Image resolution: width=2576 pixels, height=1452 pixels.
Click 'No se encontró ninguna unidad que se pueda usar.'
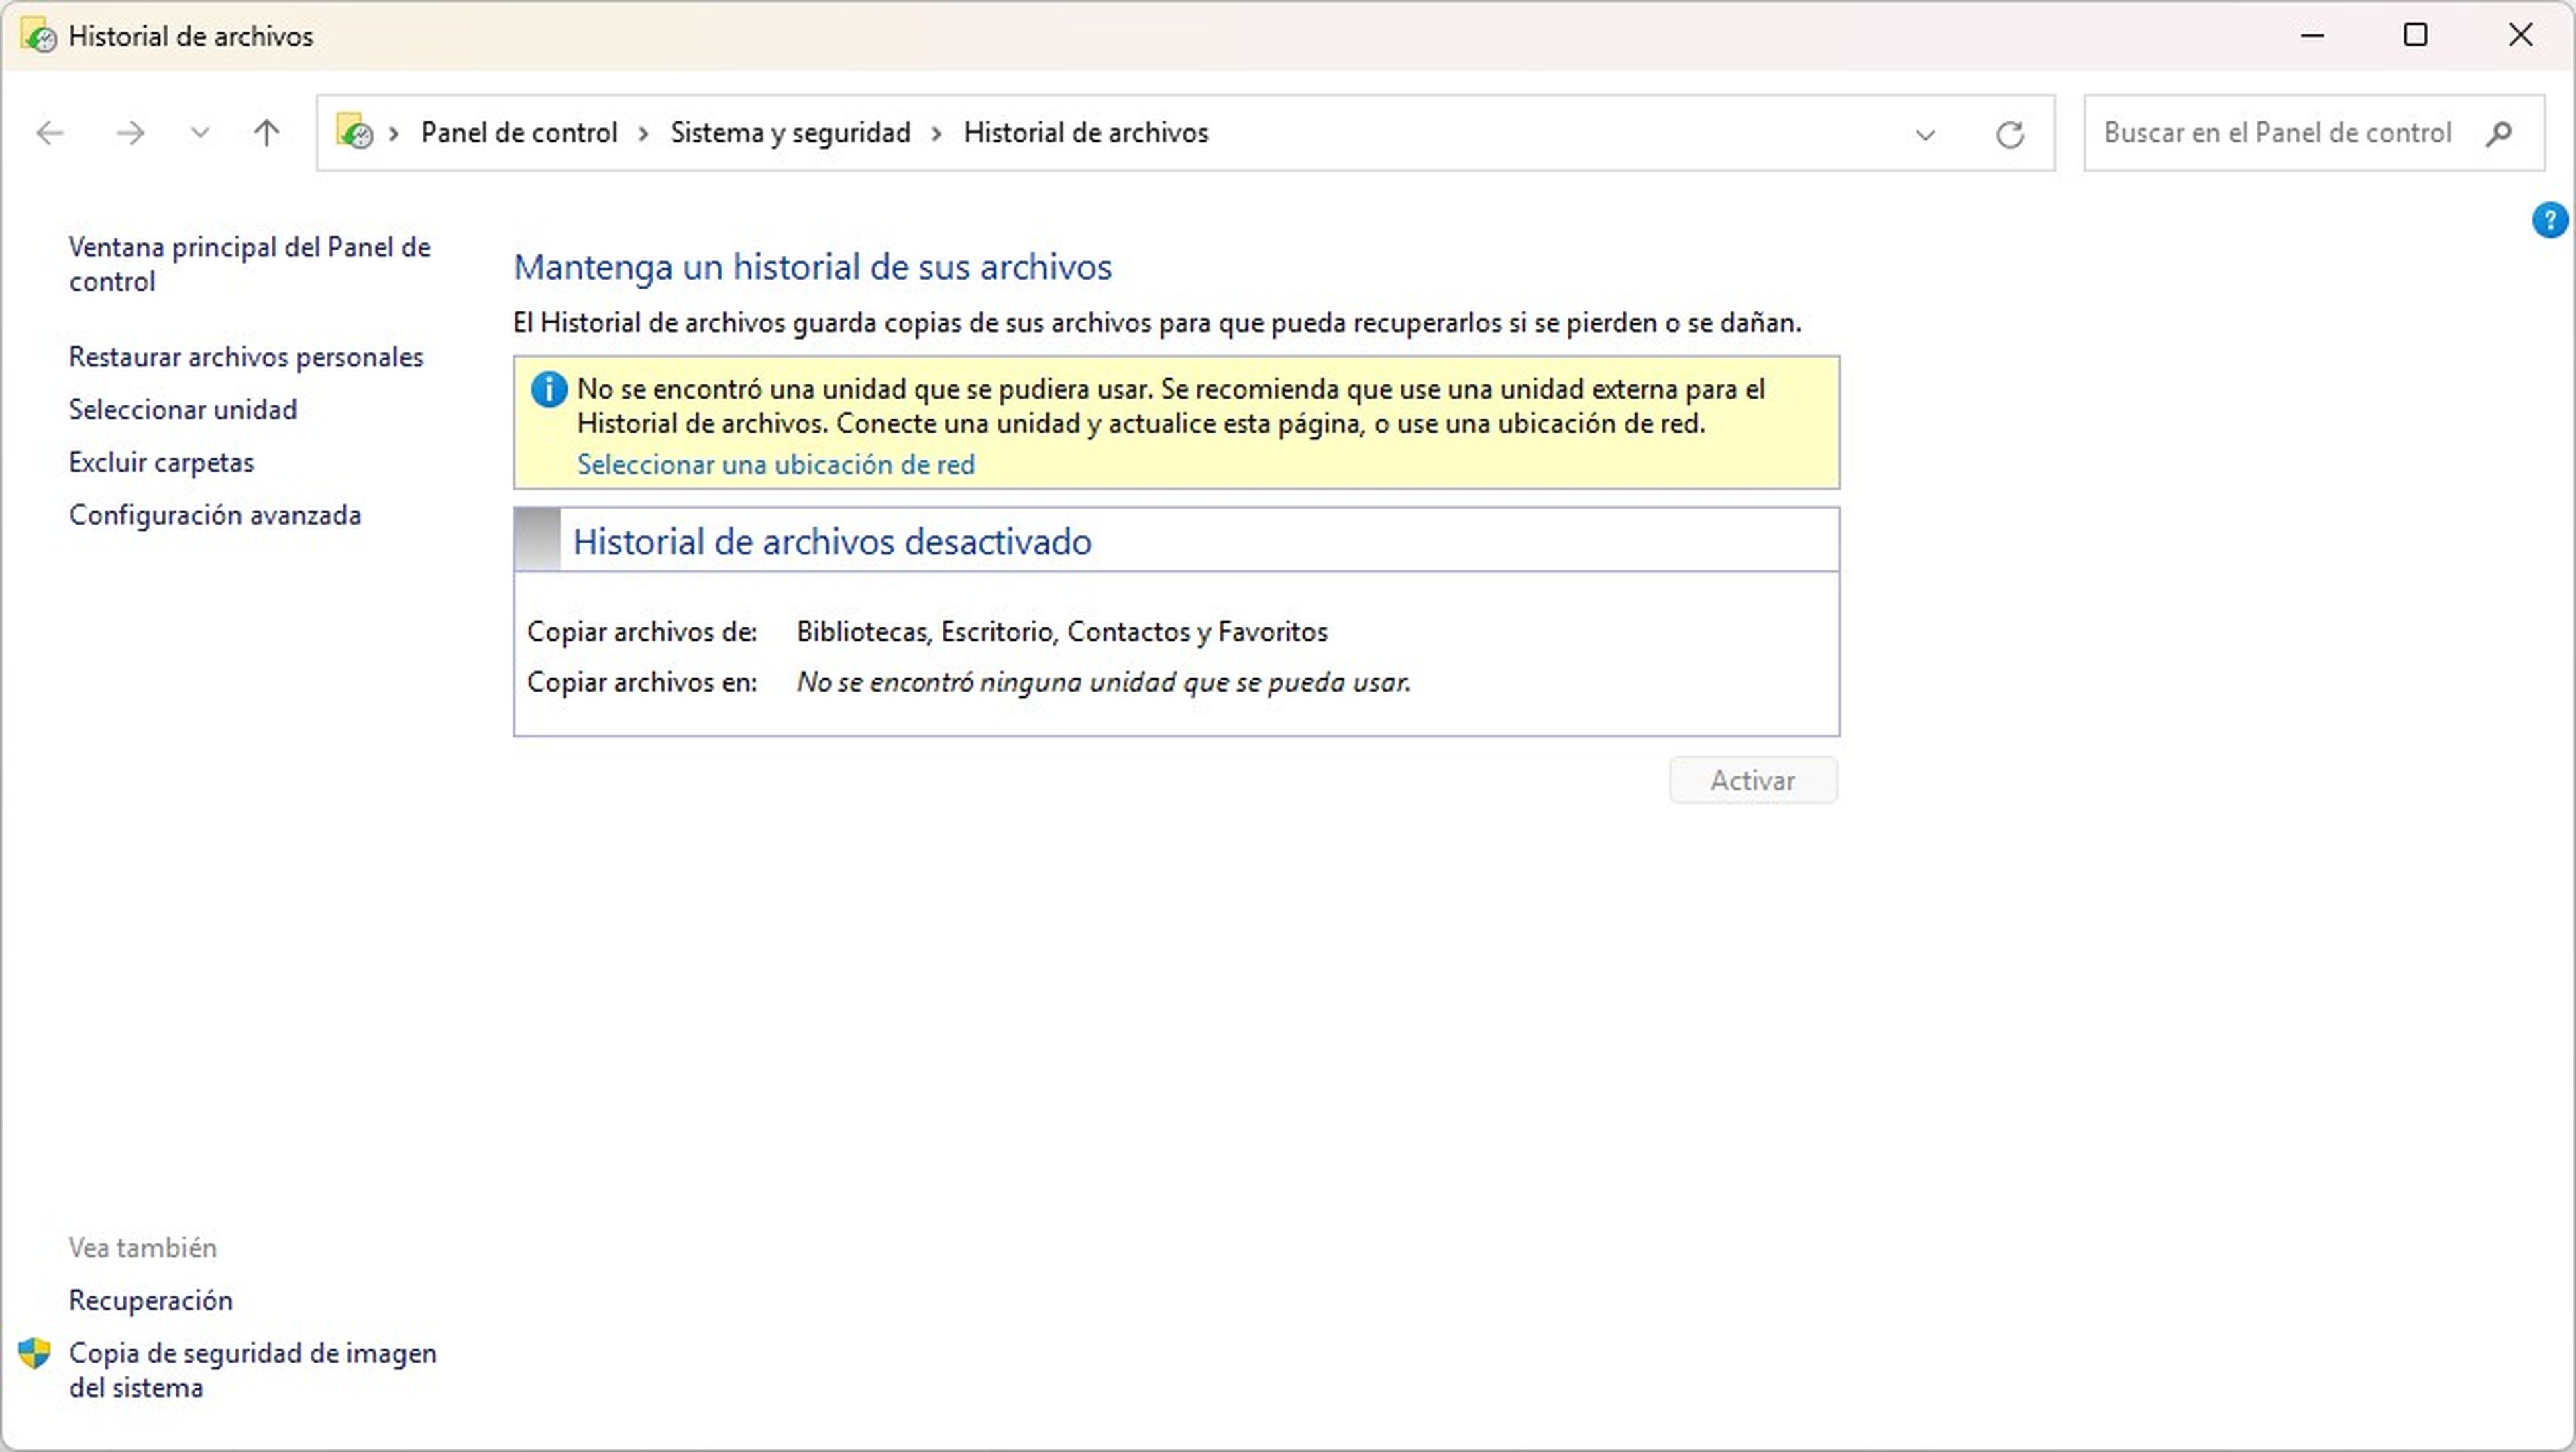tap(1104, 683)
